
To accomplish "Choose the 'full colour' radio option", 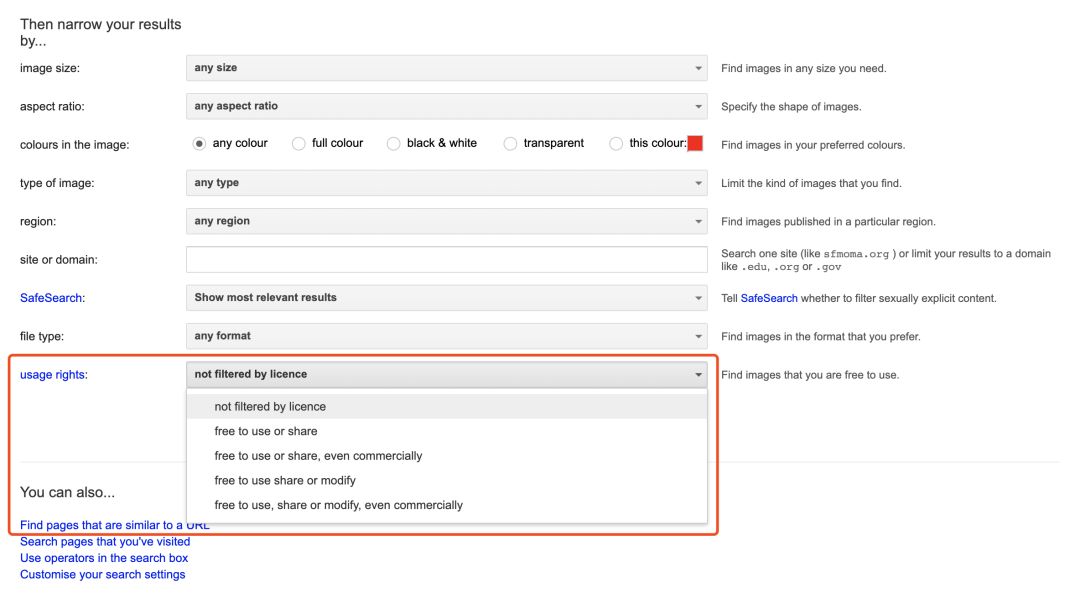I will tap(299, 144).
